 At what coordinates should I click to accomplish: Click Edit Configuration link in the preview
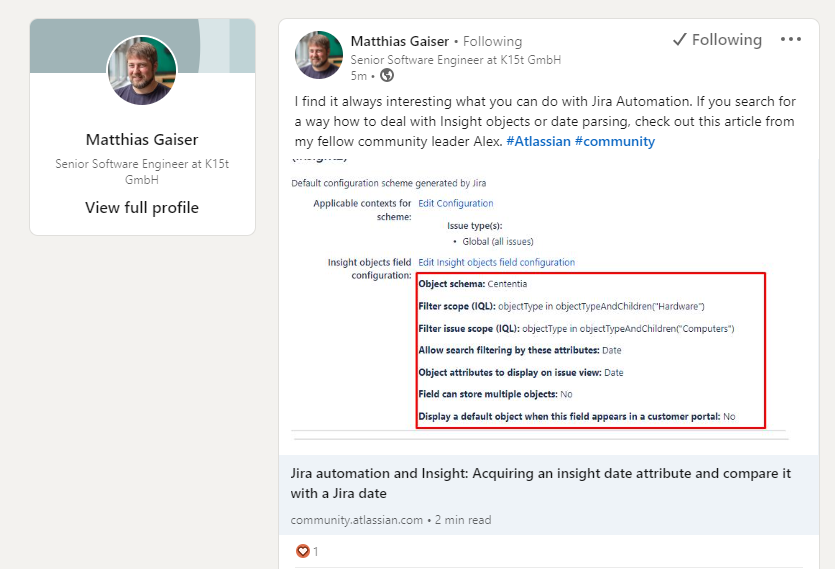(456, 204)
